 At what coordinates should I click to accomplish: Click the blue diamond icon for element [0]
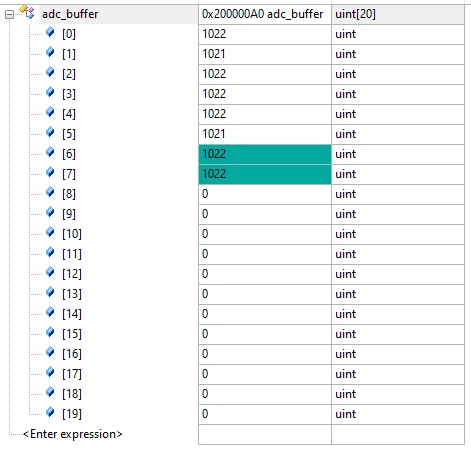click(x=50, y=32)
